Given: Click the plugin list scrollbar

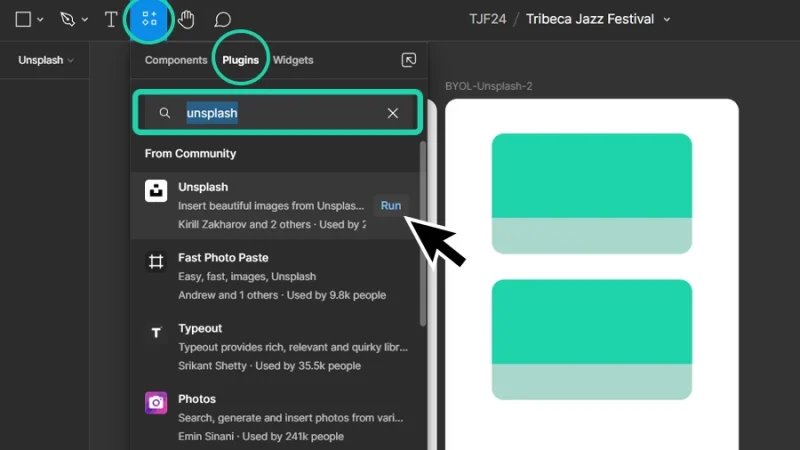Looking at the screenshot, I should click(422, 234).
